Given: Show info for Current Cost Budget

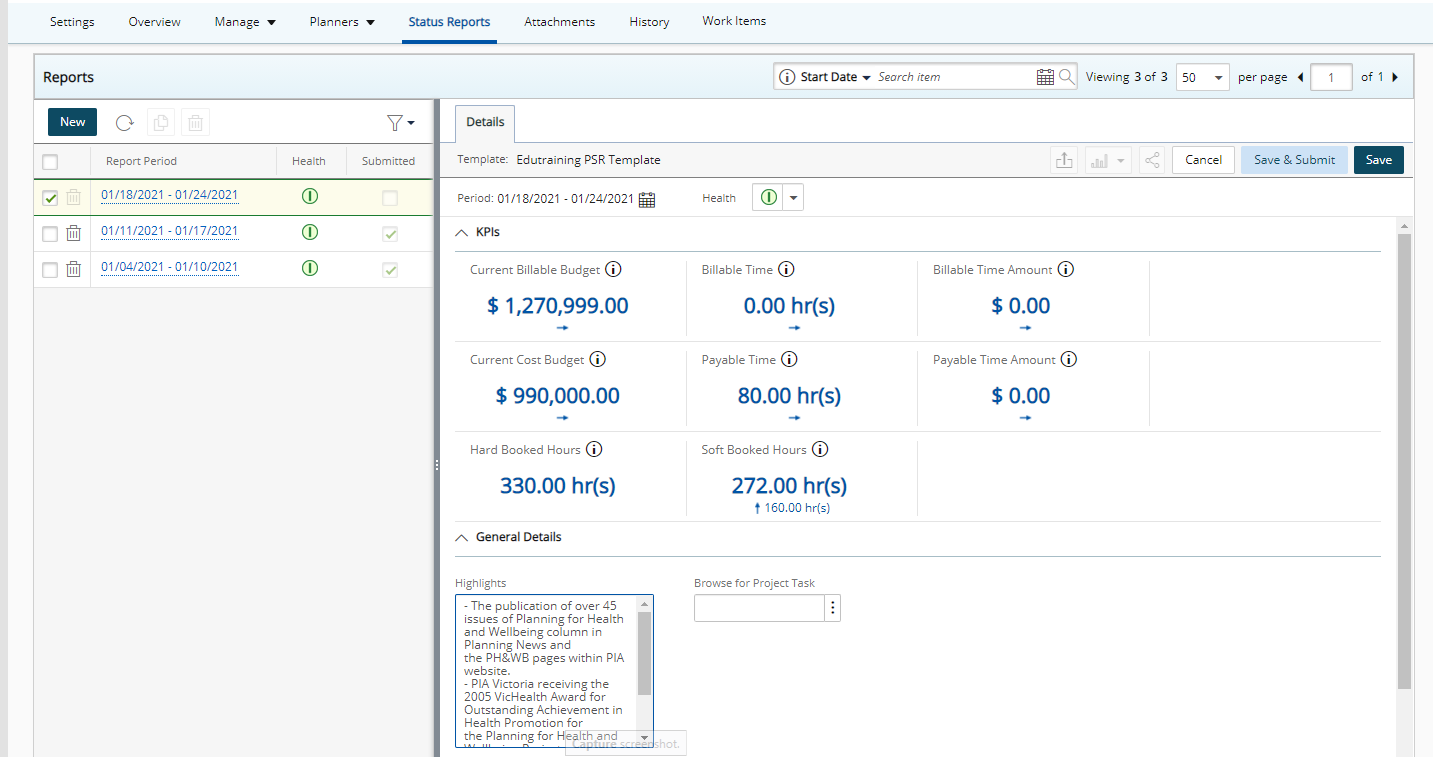Looking at the screenshot, I should [597, 360].
